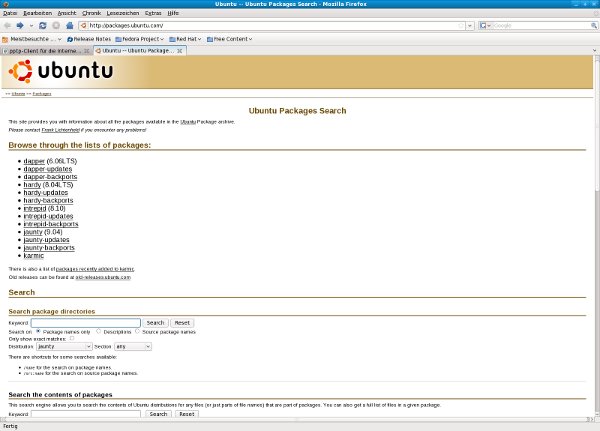Click the Keyword input under Search package directories

tap(85, 323)
